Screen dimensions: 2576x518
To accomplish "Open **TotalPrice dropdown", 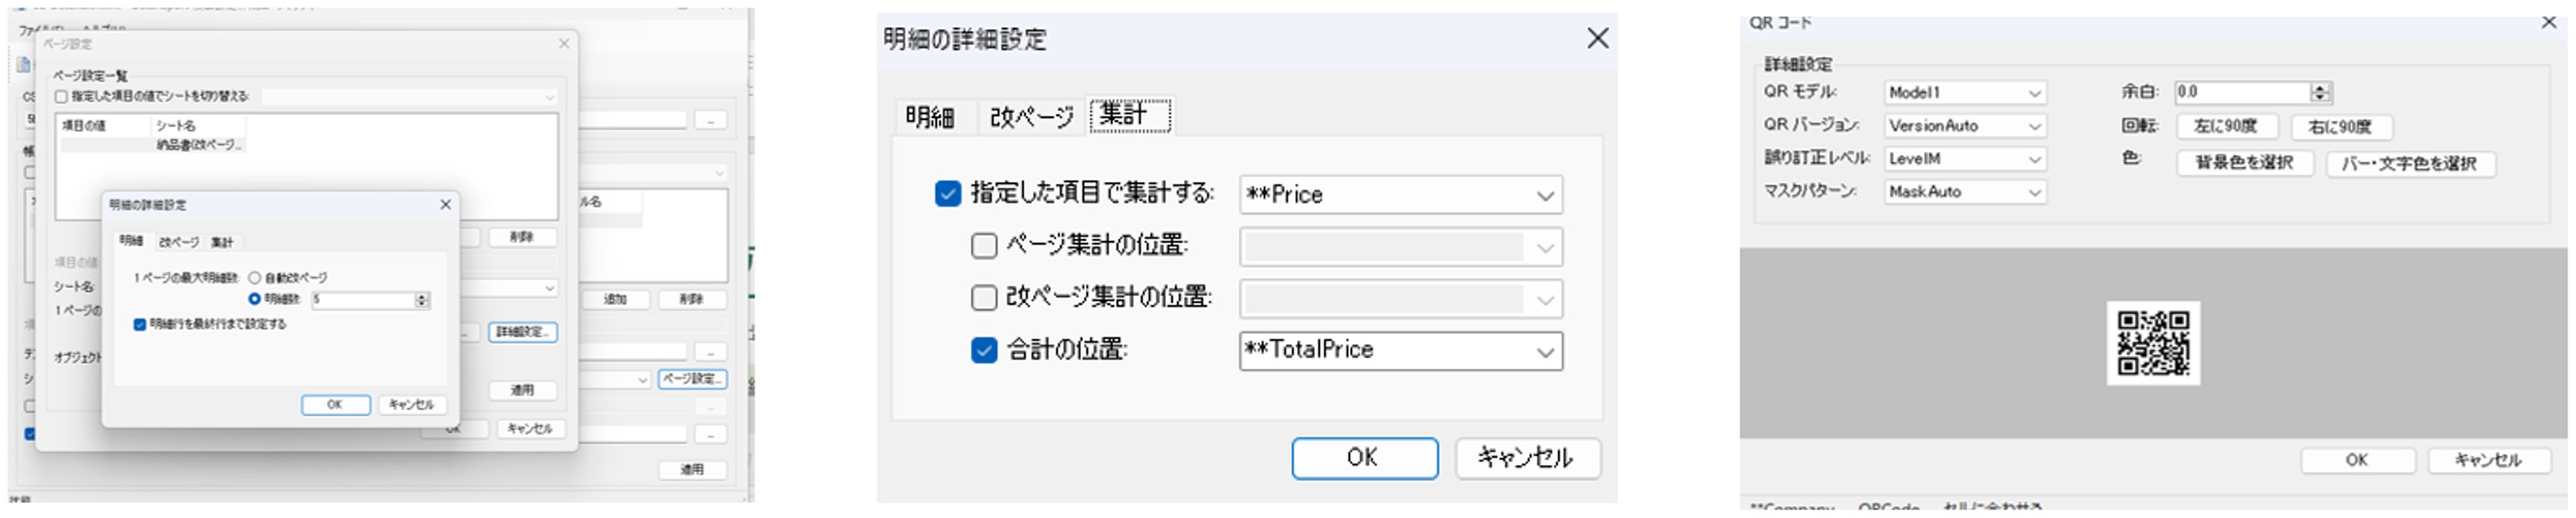I will (x=1401, y=351).
